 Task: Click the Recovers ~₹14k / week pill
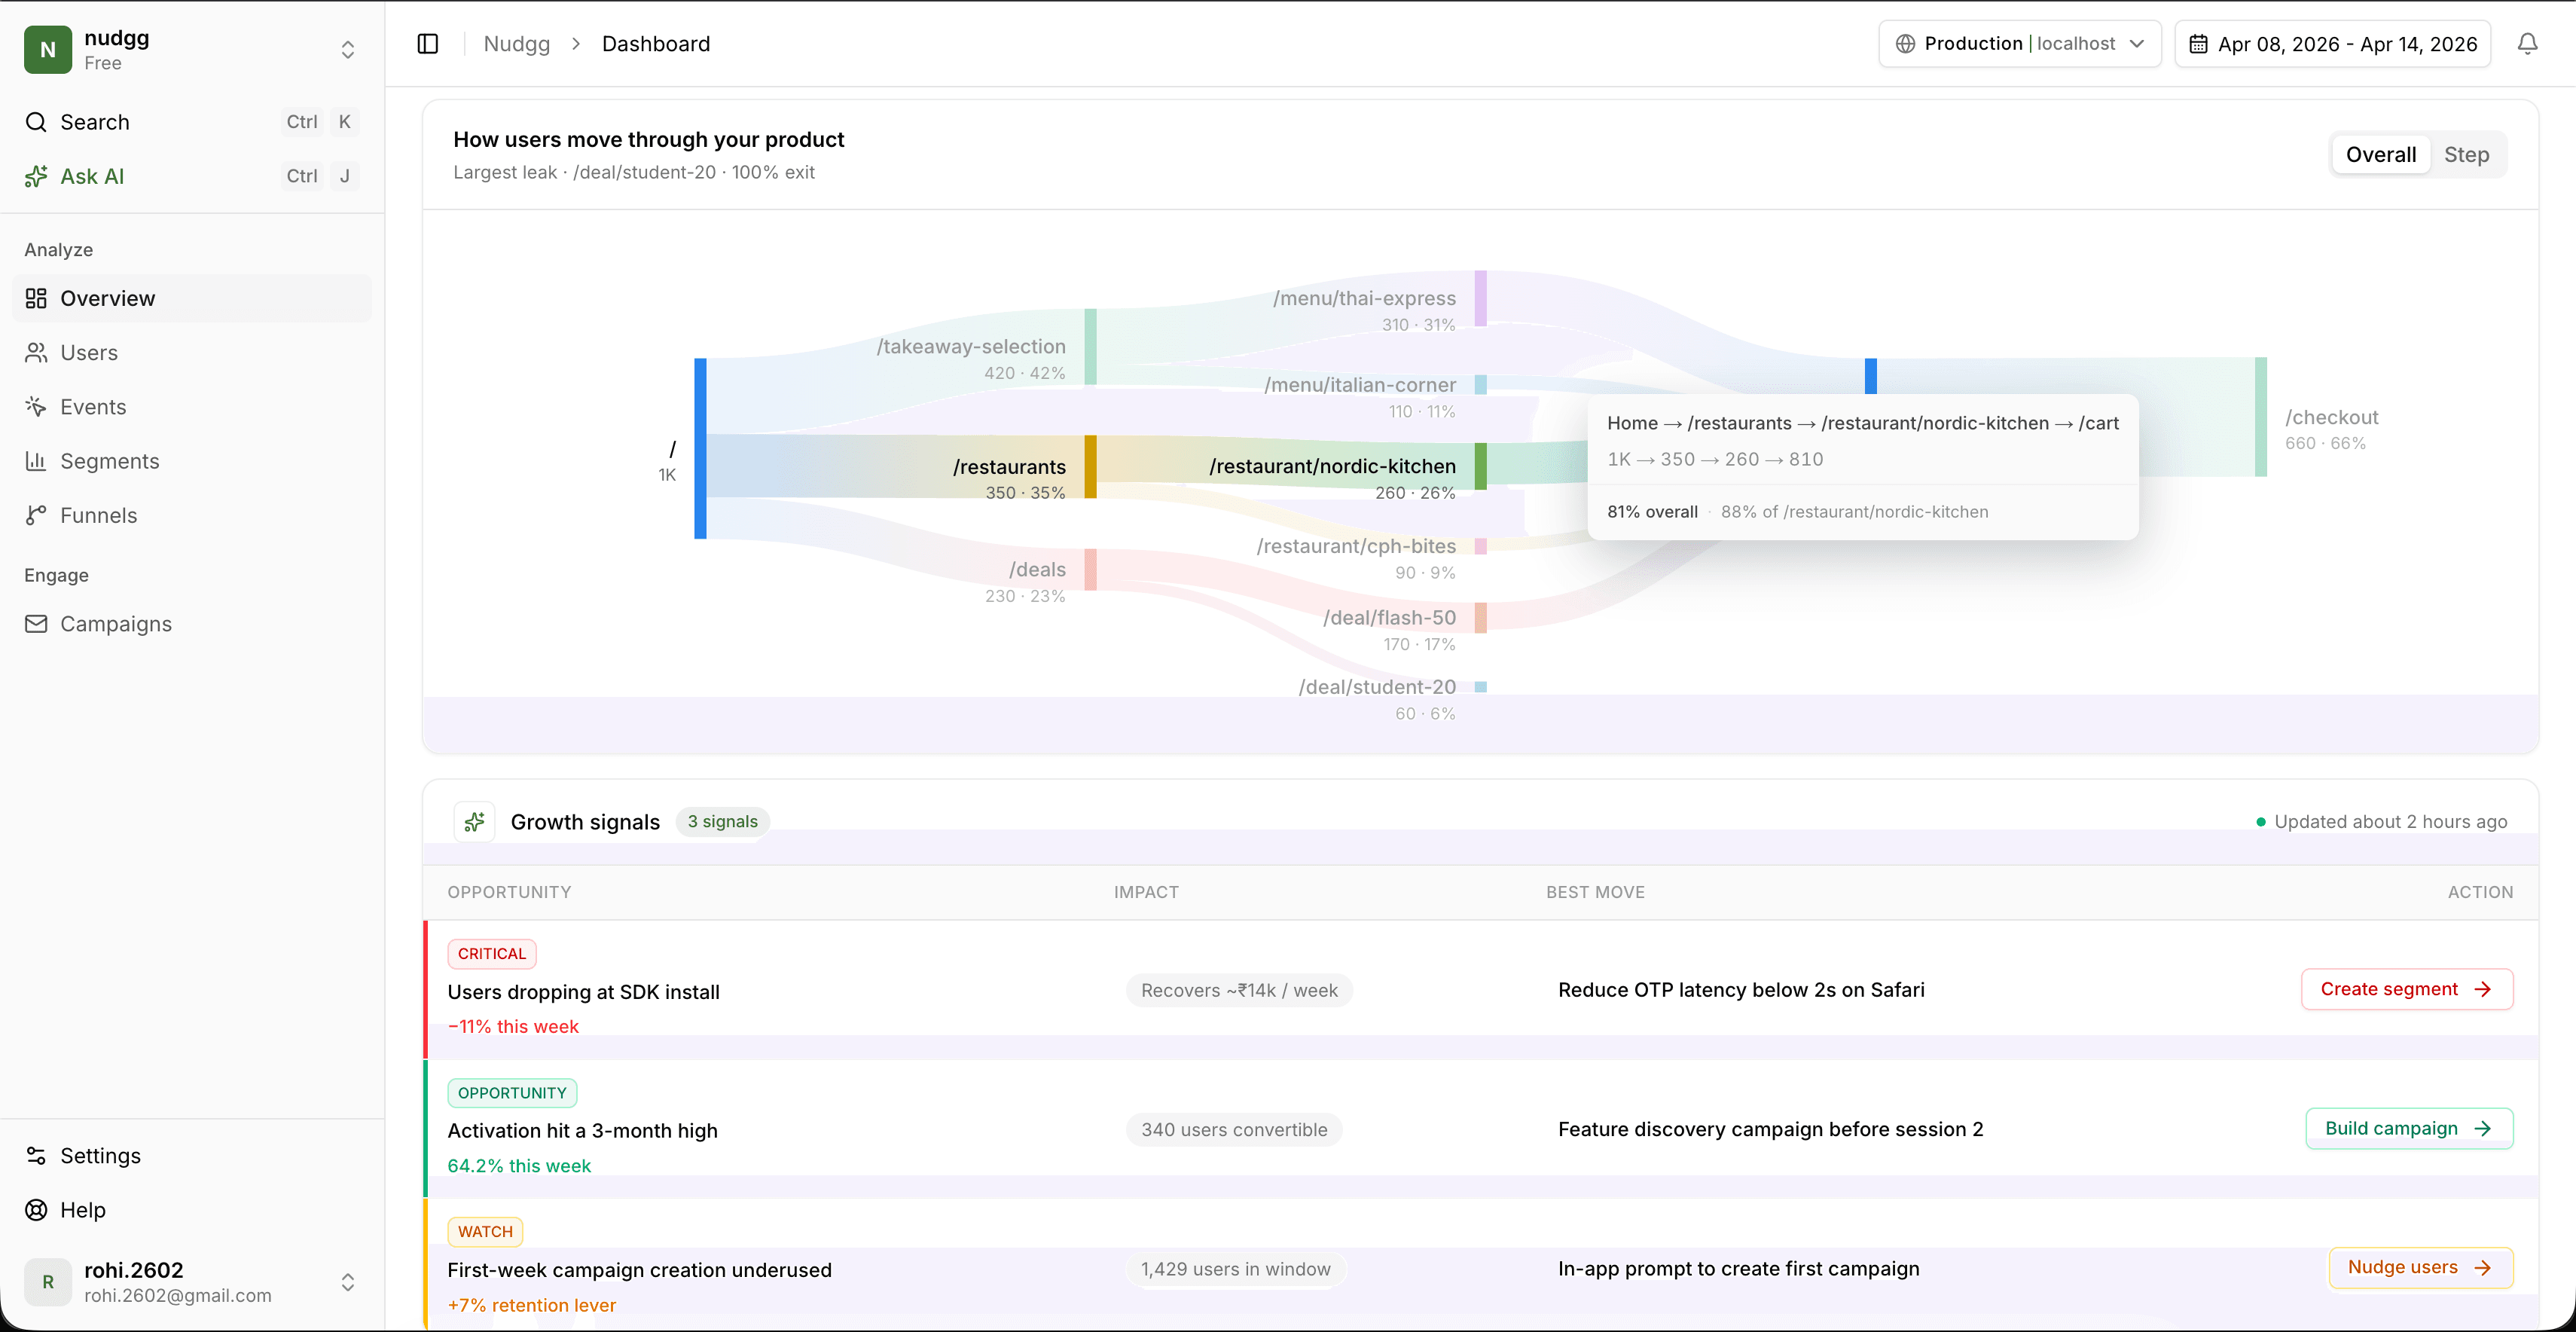point(1239,990)
